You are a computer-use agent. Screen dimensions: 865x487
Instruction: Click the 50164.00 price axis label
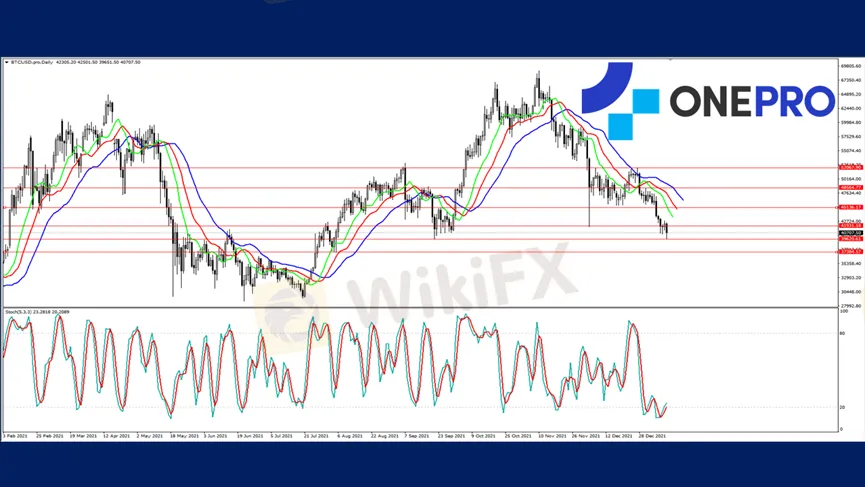(851, 179)
